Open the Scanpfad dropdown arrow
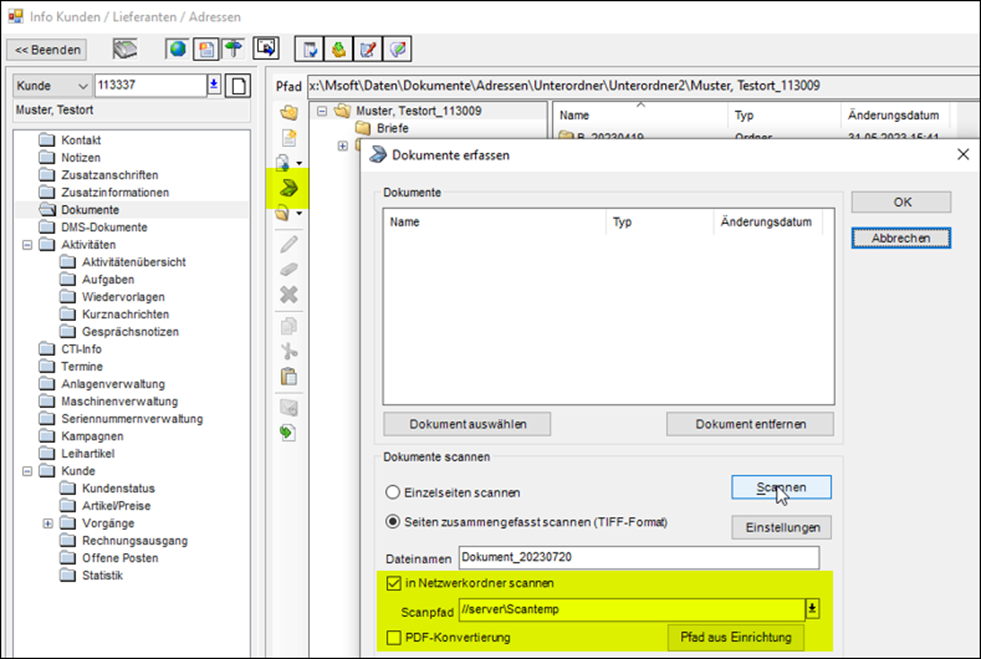 812,610
